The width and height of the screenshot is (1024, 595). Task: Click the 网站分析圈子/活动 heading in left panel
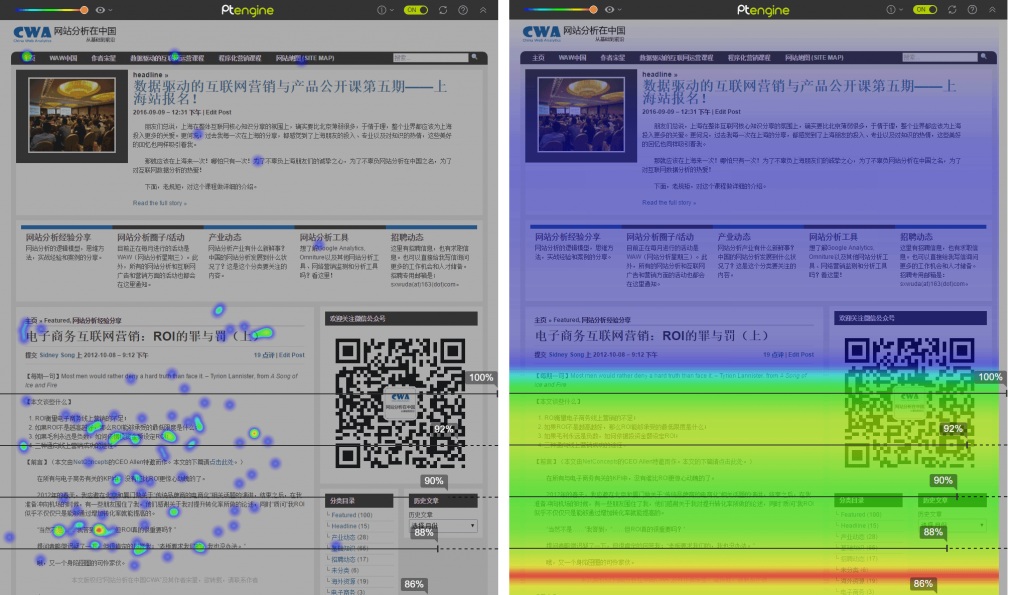151,237
